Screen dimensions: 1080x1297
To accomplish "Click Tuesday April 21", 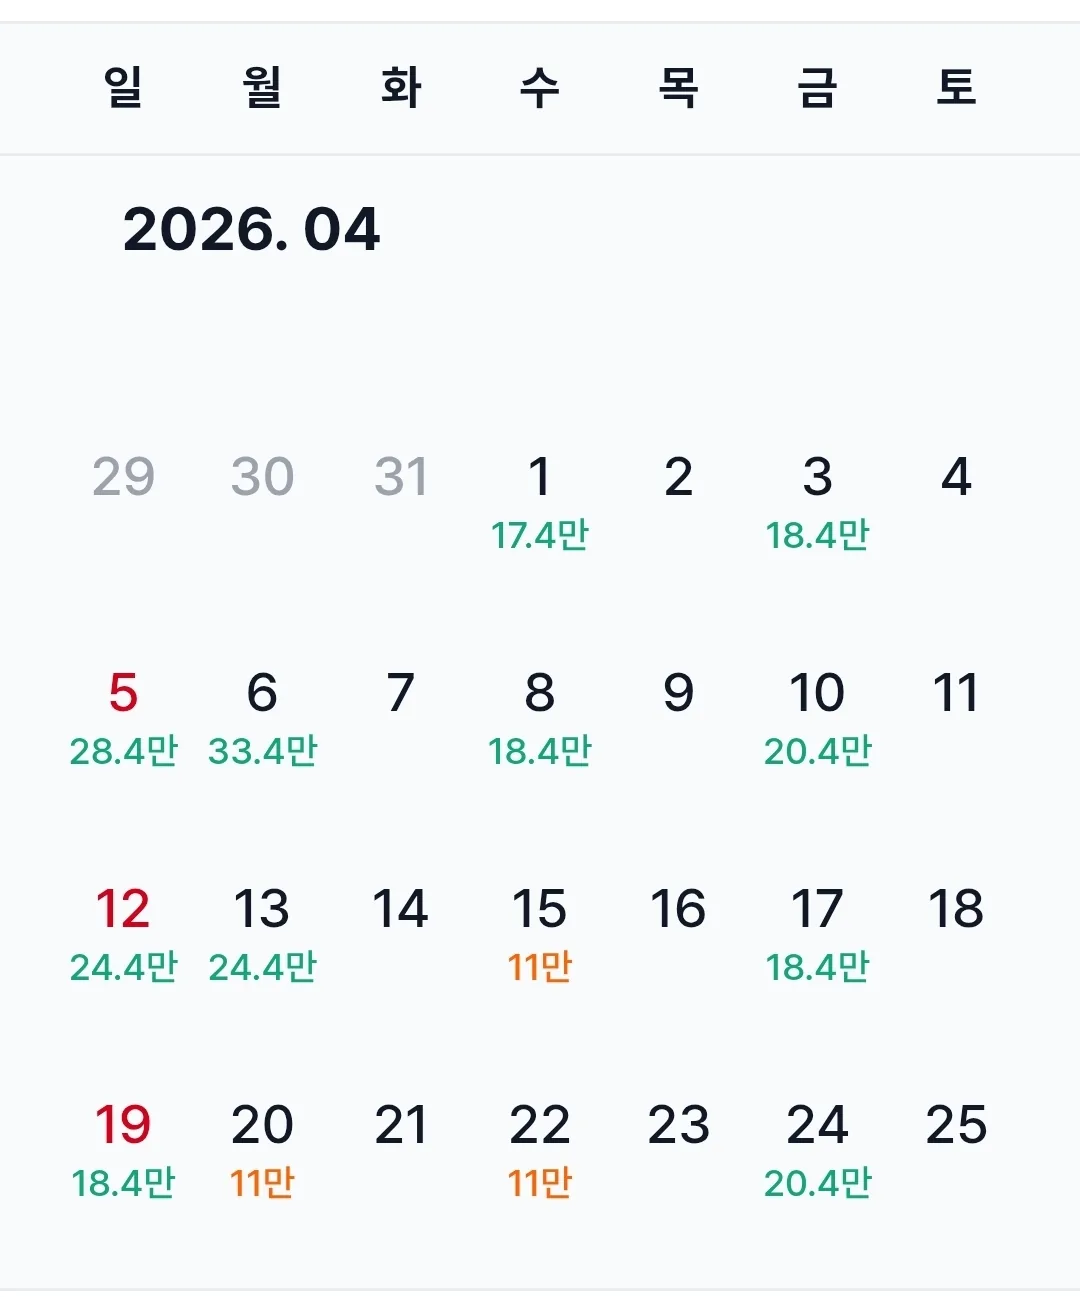I will pos(400,1125).
